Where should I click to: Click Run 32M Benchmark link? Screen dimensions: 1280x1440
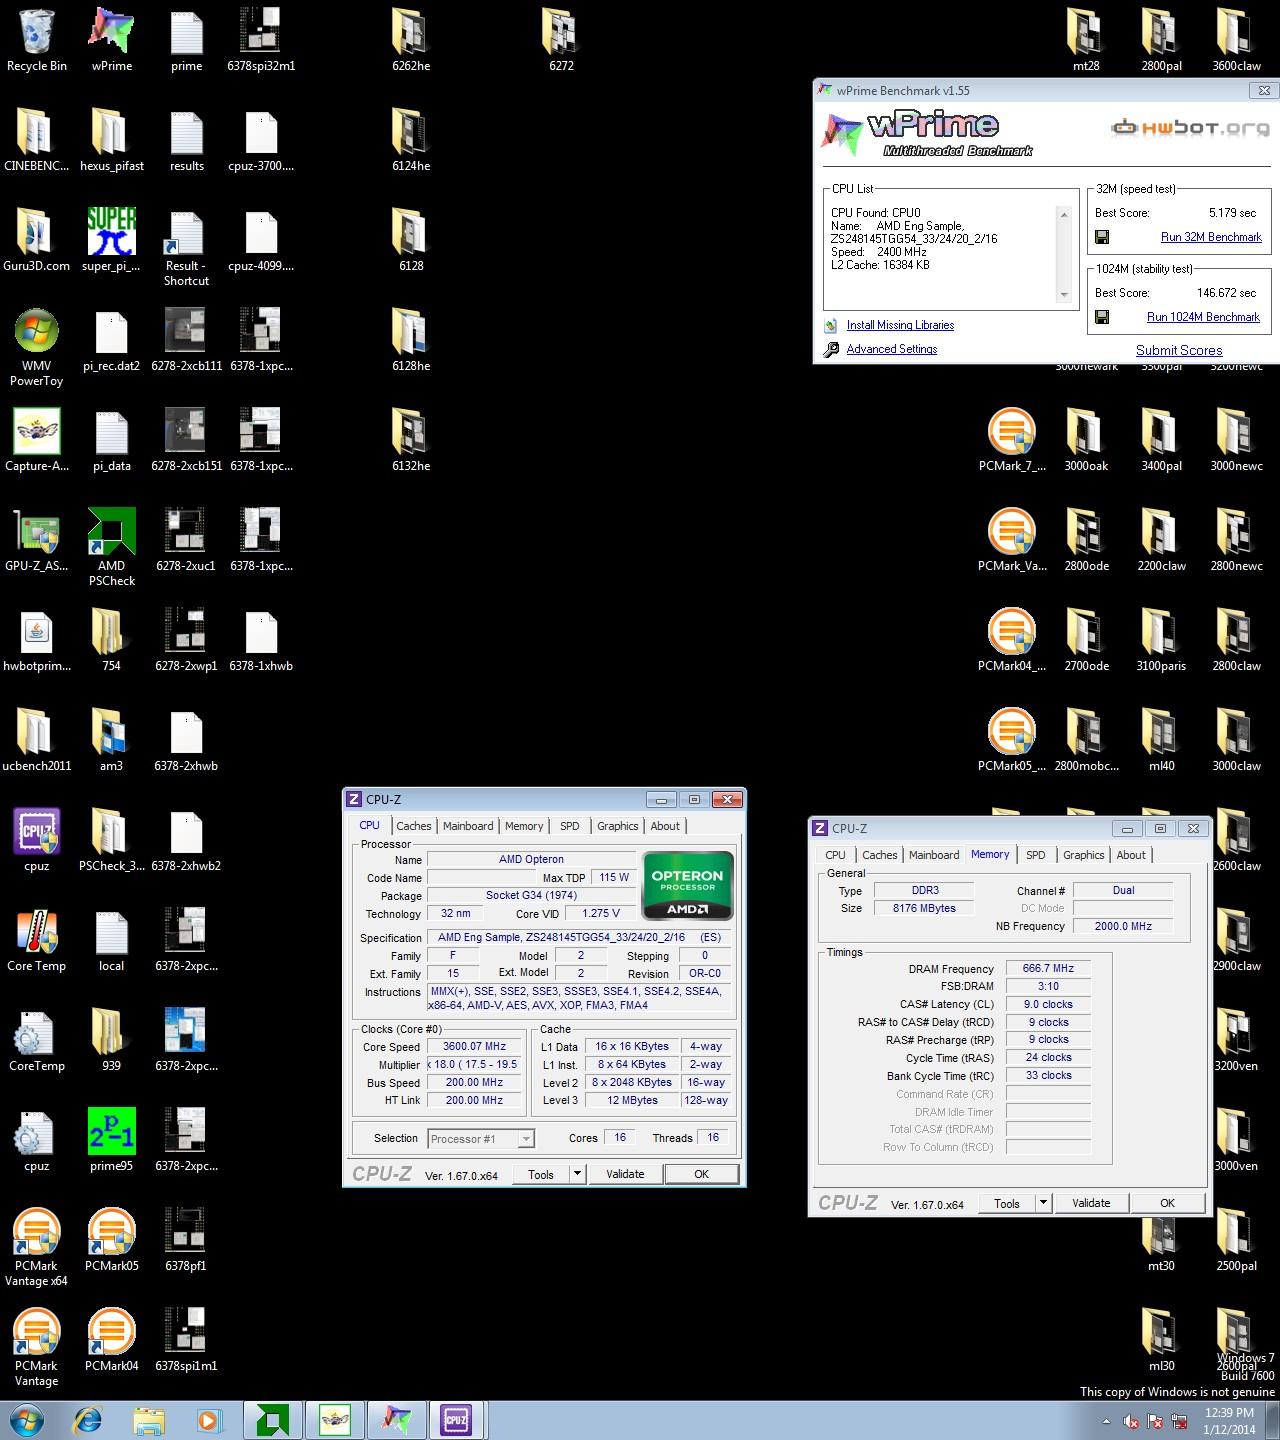(1211, 237)
